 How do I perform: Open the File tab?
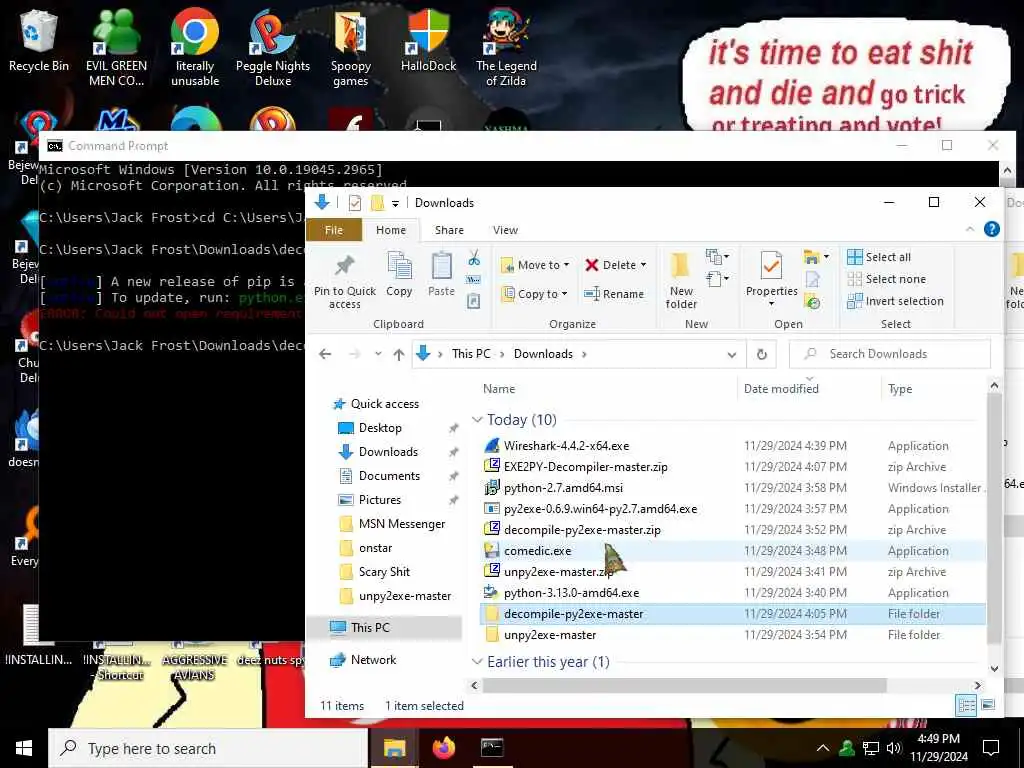click(334, 230)
